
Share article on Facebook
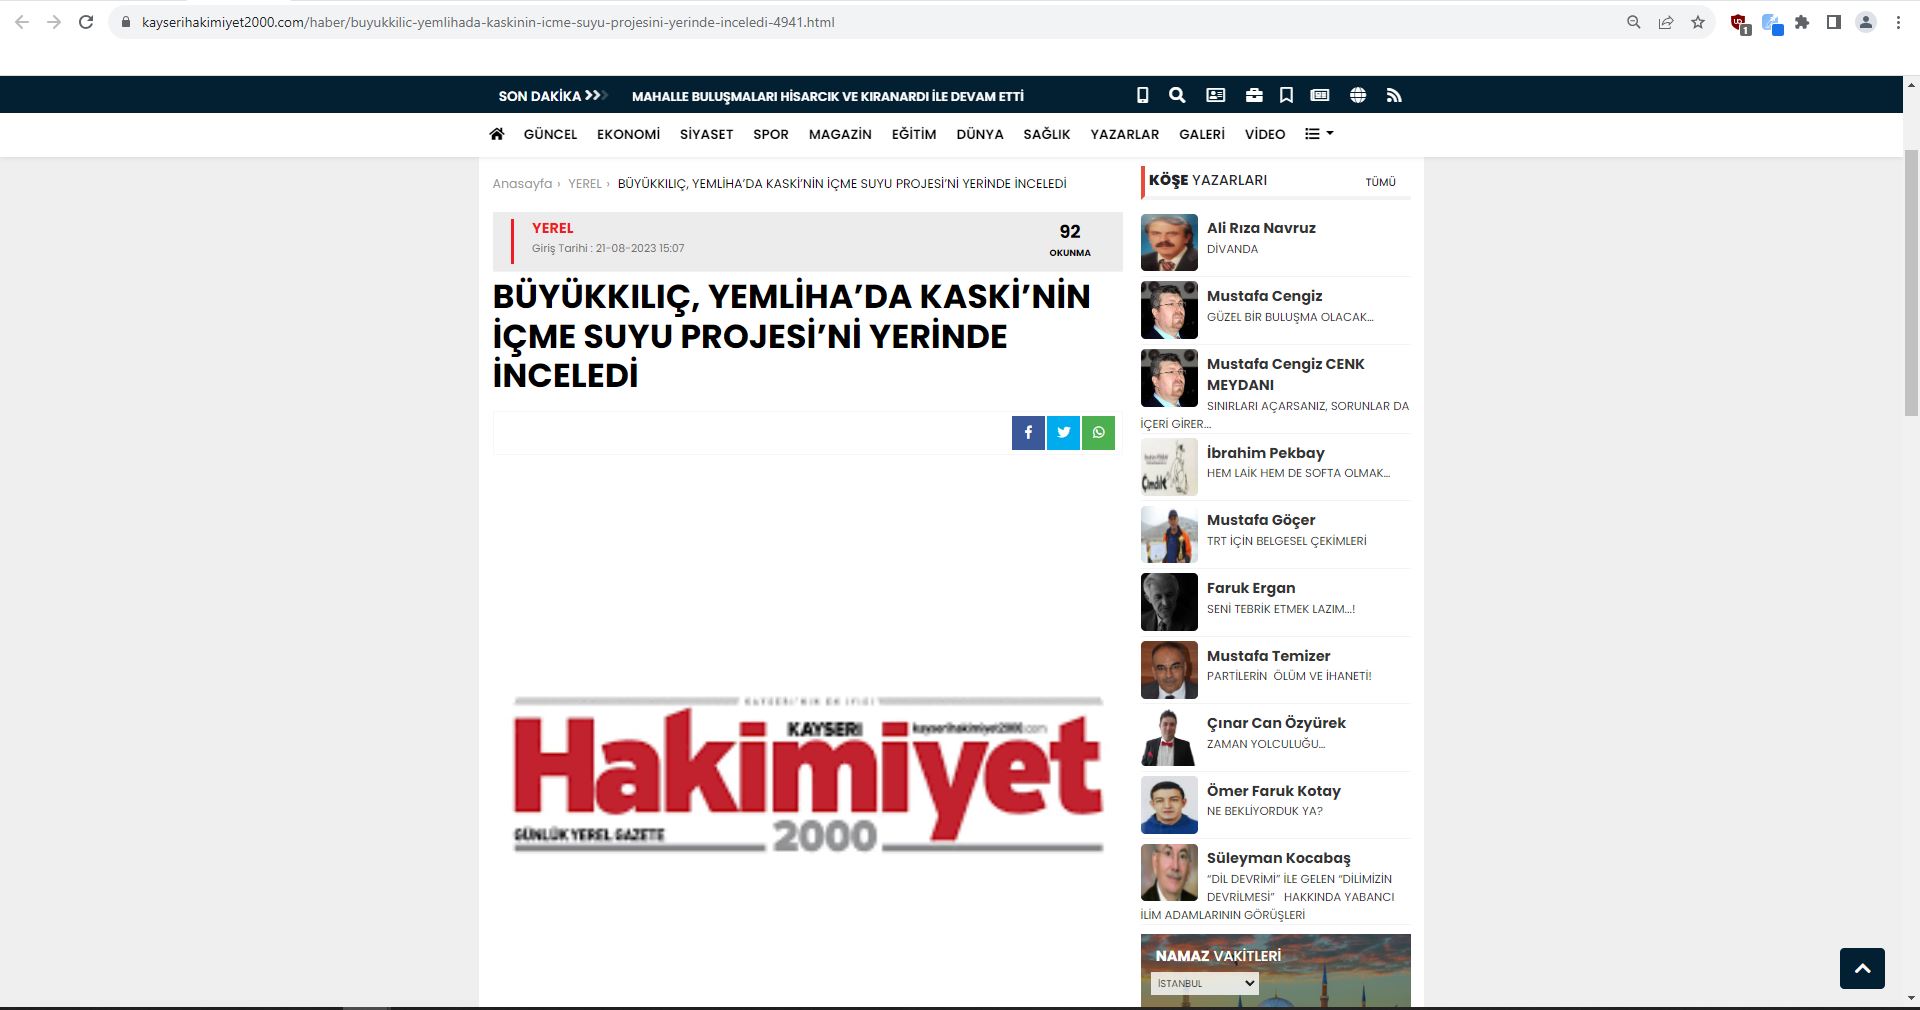click(1028, 433)
